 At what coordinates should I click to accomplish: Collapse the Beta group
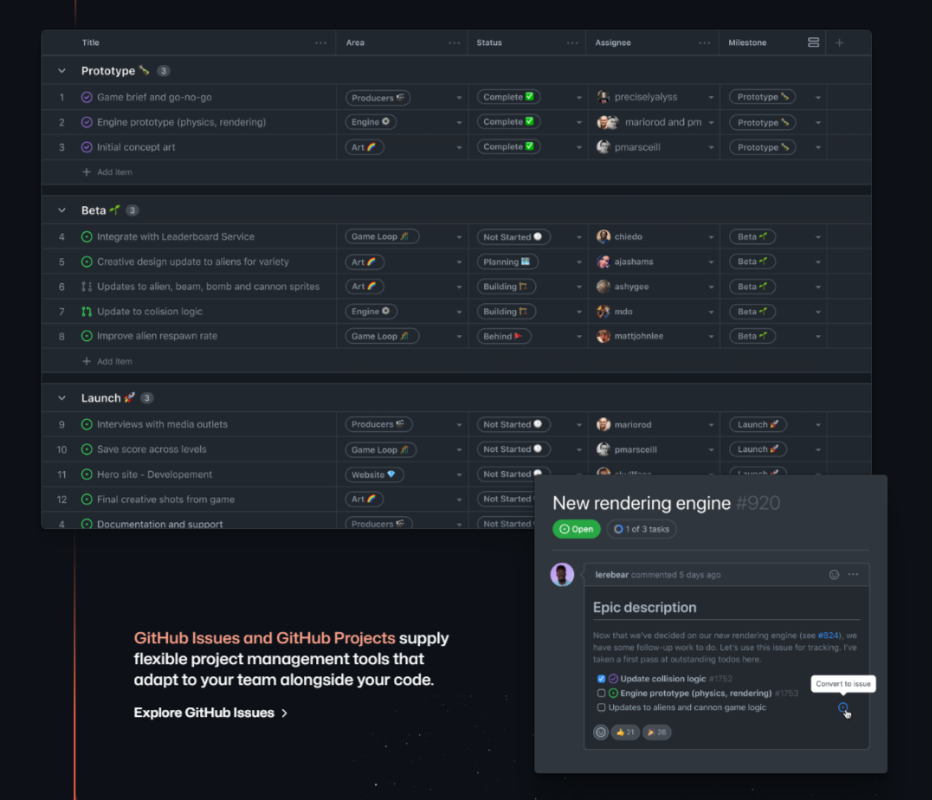coord(62,210)
